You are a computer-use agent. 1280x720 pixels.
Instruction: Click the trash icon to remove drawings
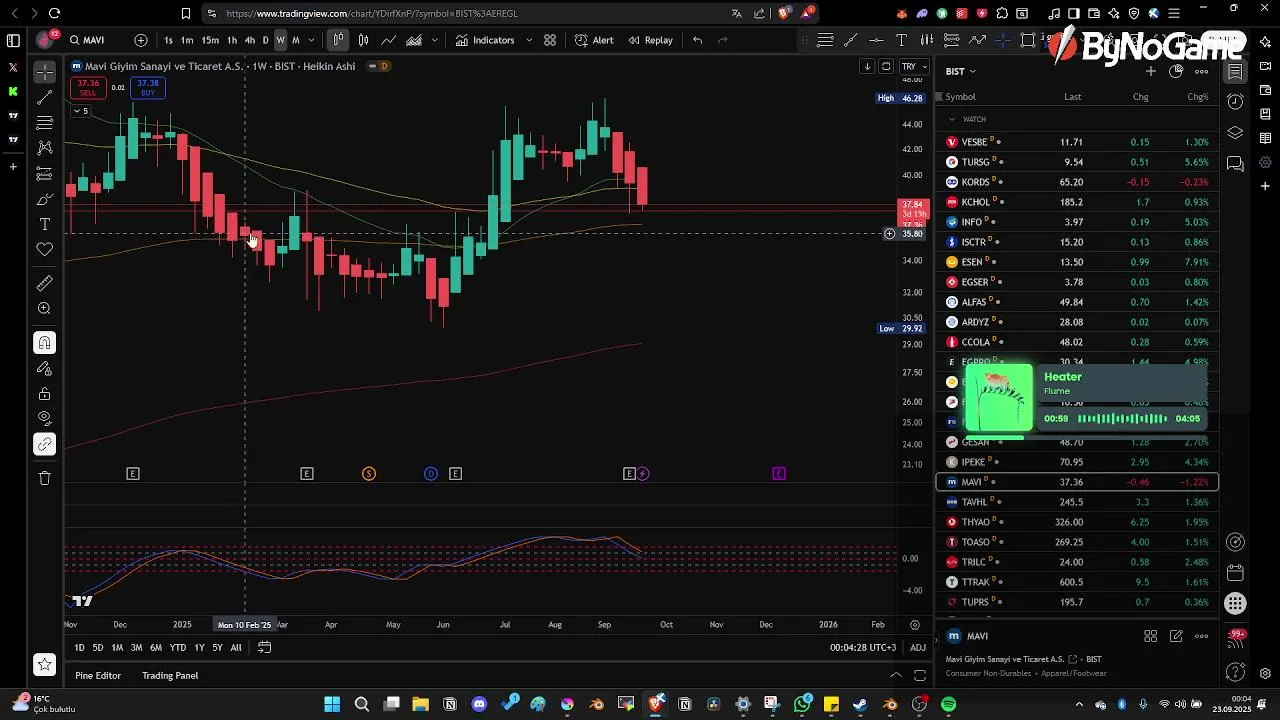coord(44,478)
